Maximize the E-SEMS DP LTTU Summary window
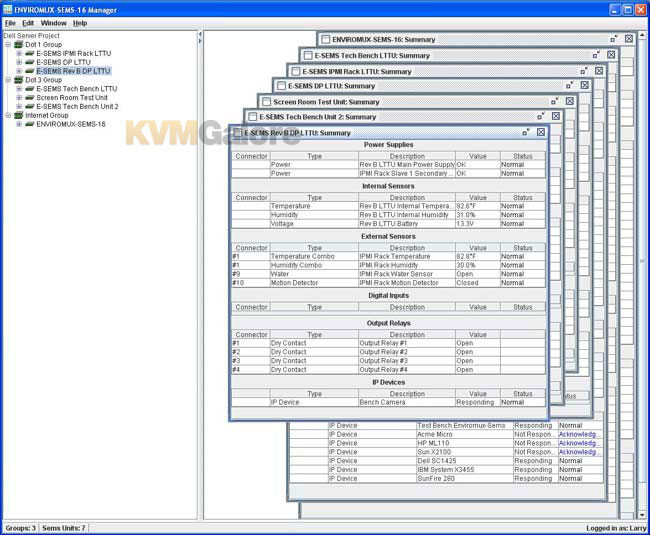The height and width of the screenshot is (535, 650). point(570,85)
